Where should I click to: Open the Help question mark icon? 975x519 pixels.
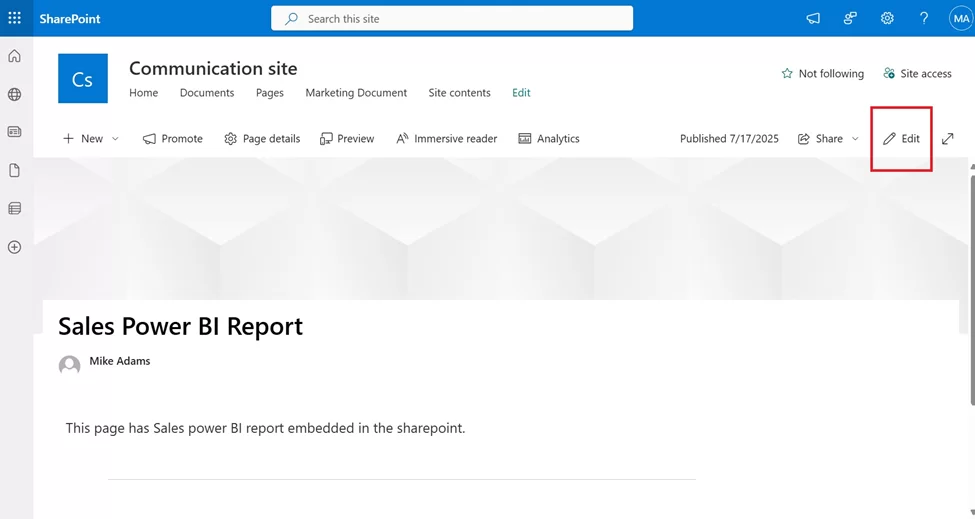click(924, 18)
